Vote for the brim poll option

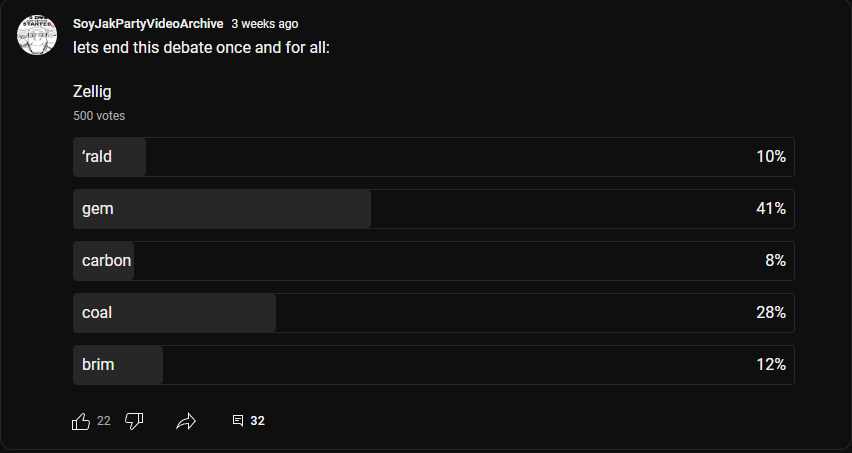point(433,365)
